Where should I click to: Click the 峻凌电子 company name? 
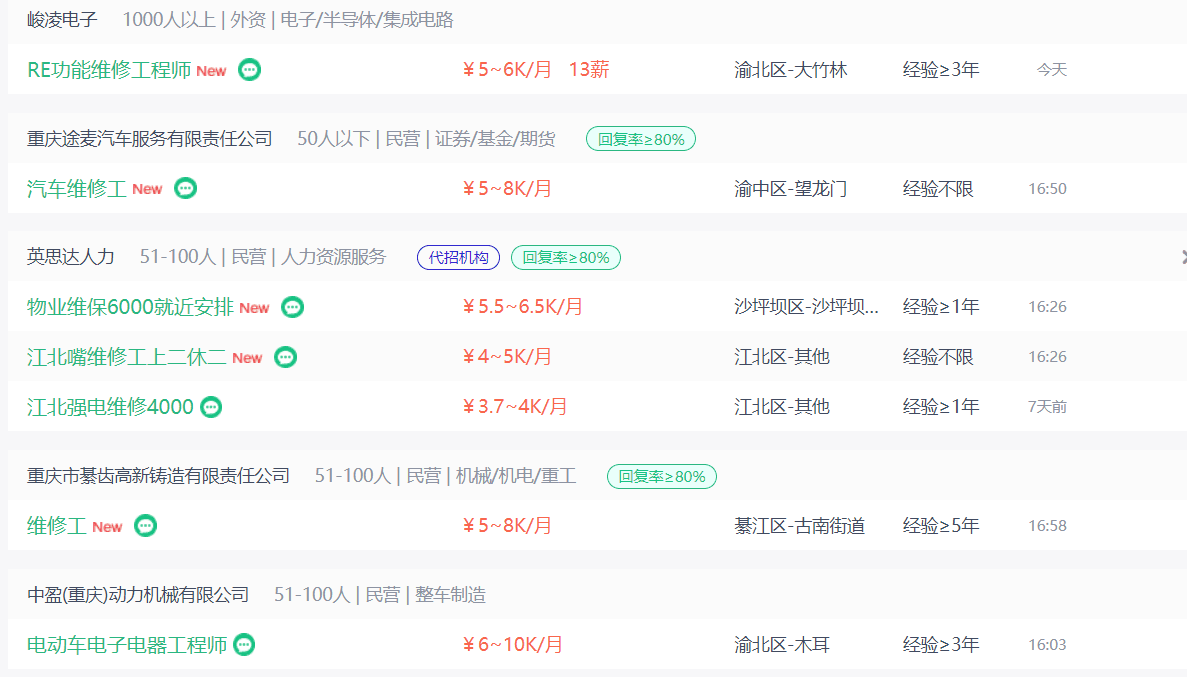pos(62,20)
